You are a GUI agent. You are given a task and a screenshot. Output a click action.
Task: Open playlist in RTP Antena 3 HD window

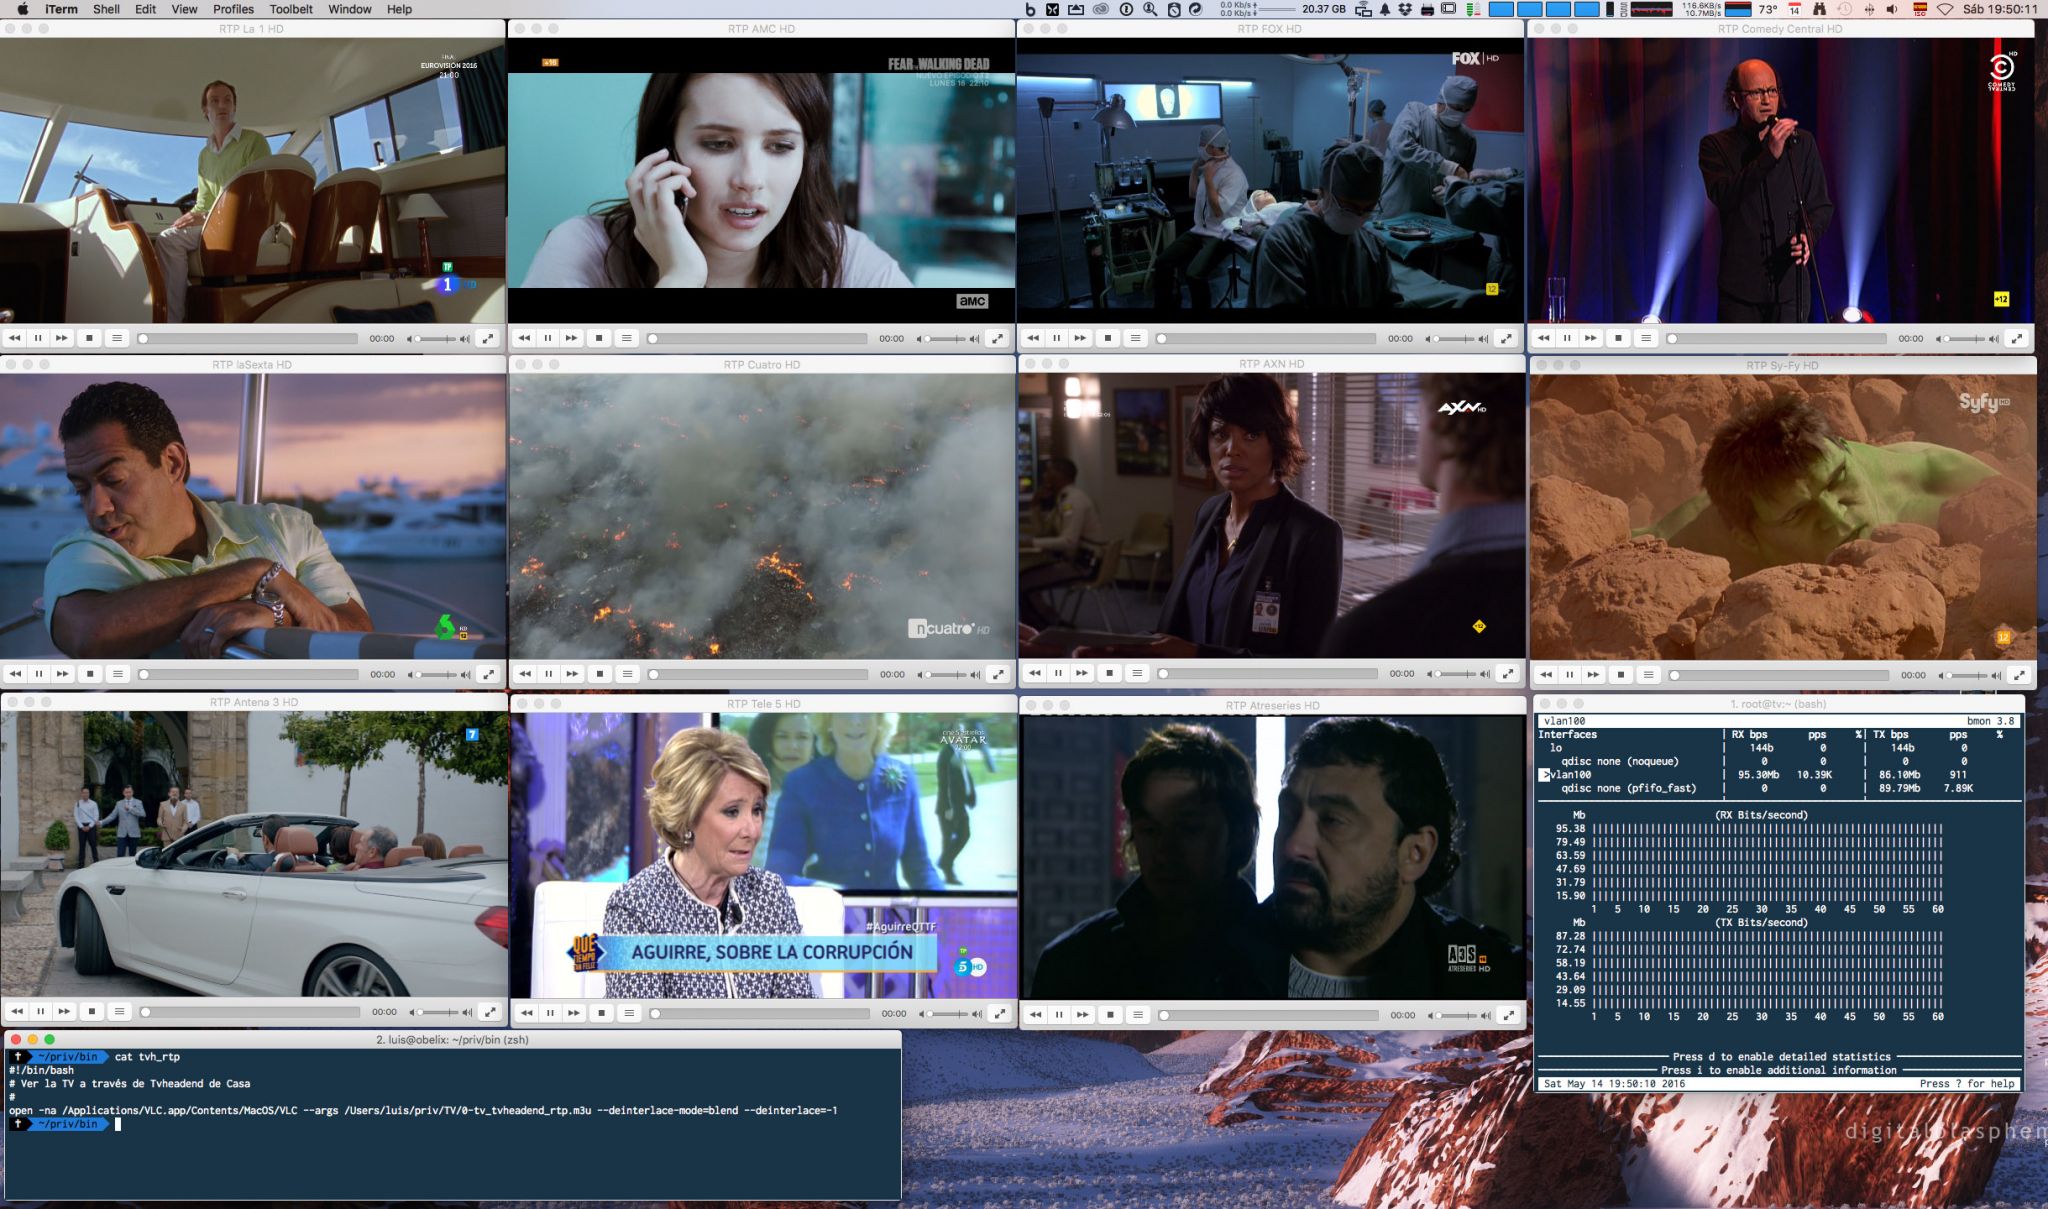120,1011
